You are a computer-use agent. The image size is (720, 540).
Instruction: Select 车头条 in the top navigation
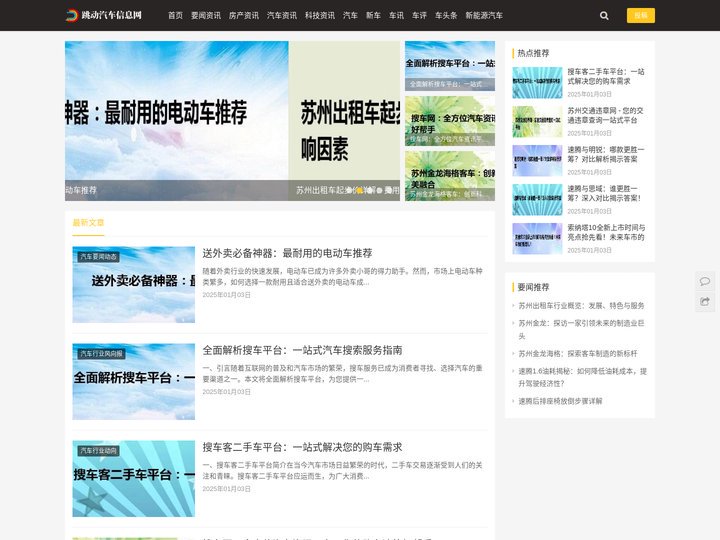446,15
